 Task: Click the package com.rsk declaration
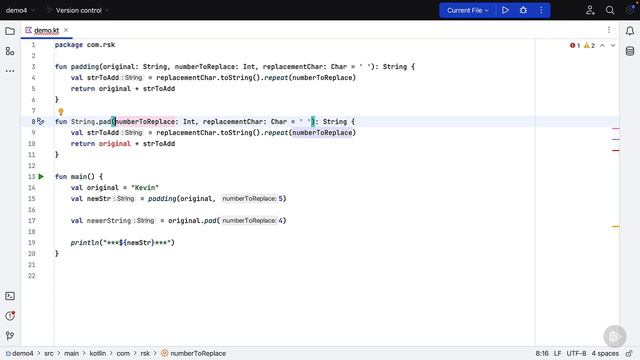(85, 44)
